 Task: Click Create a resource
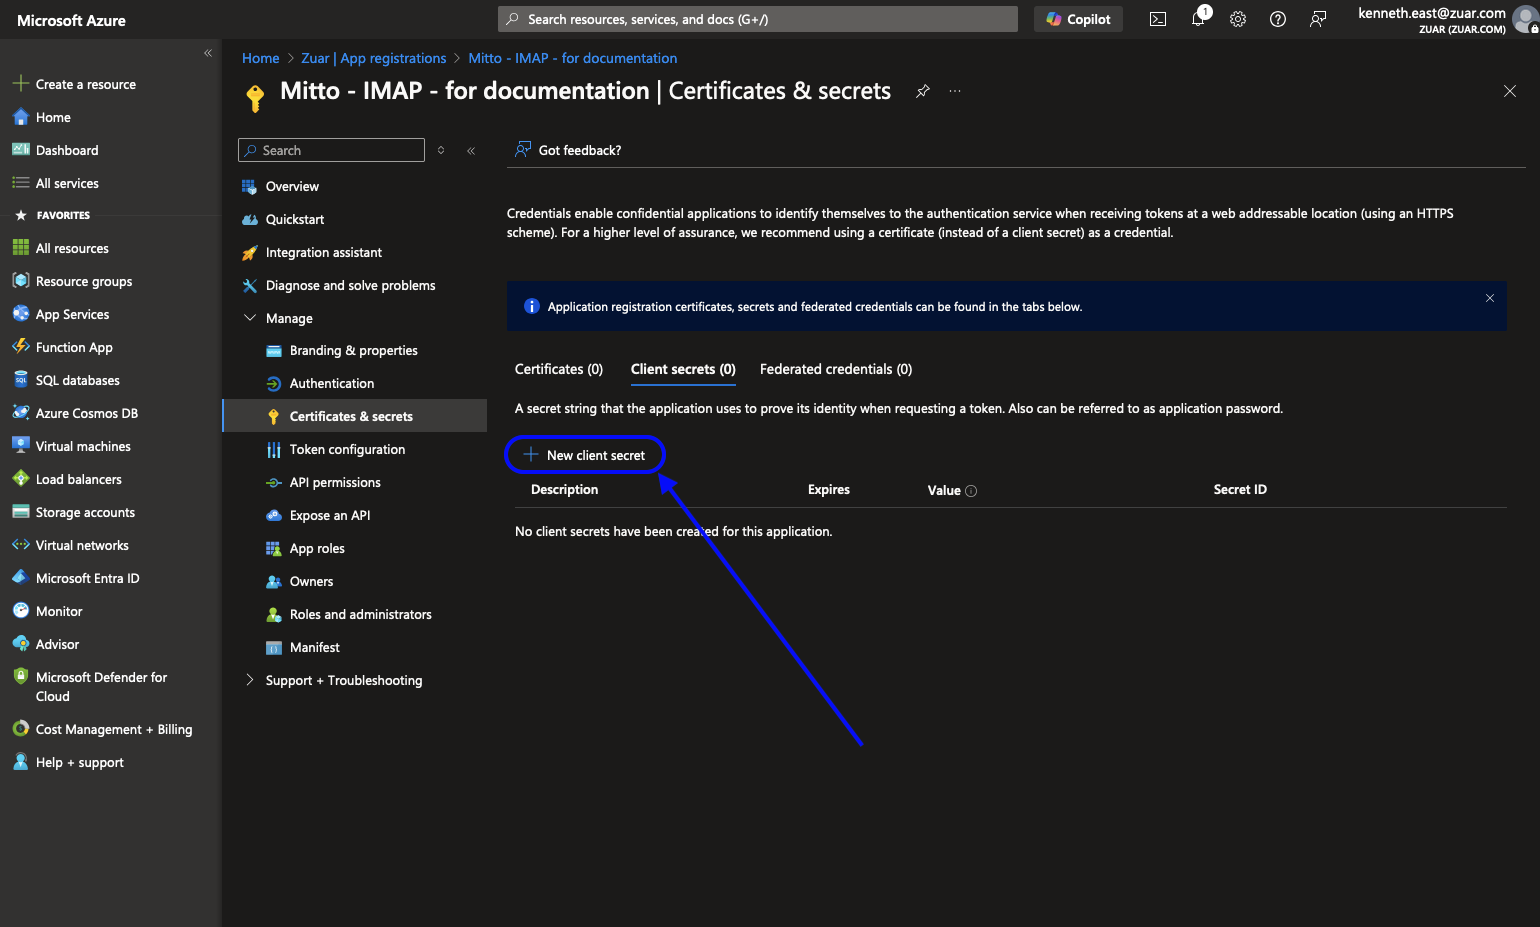(75, 84)
